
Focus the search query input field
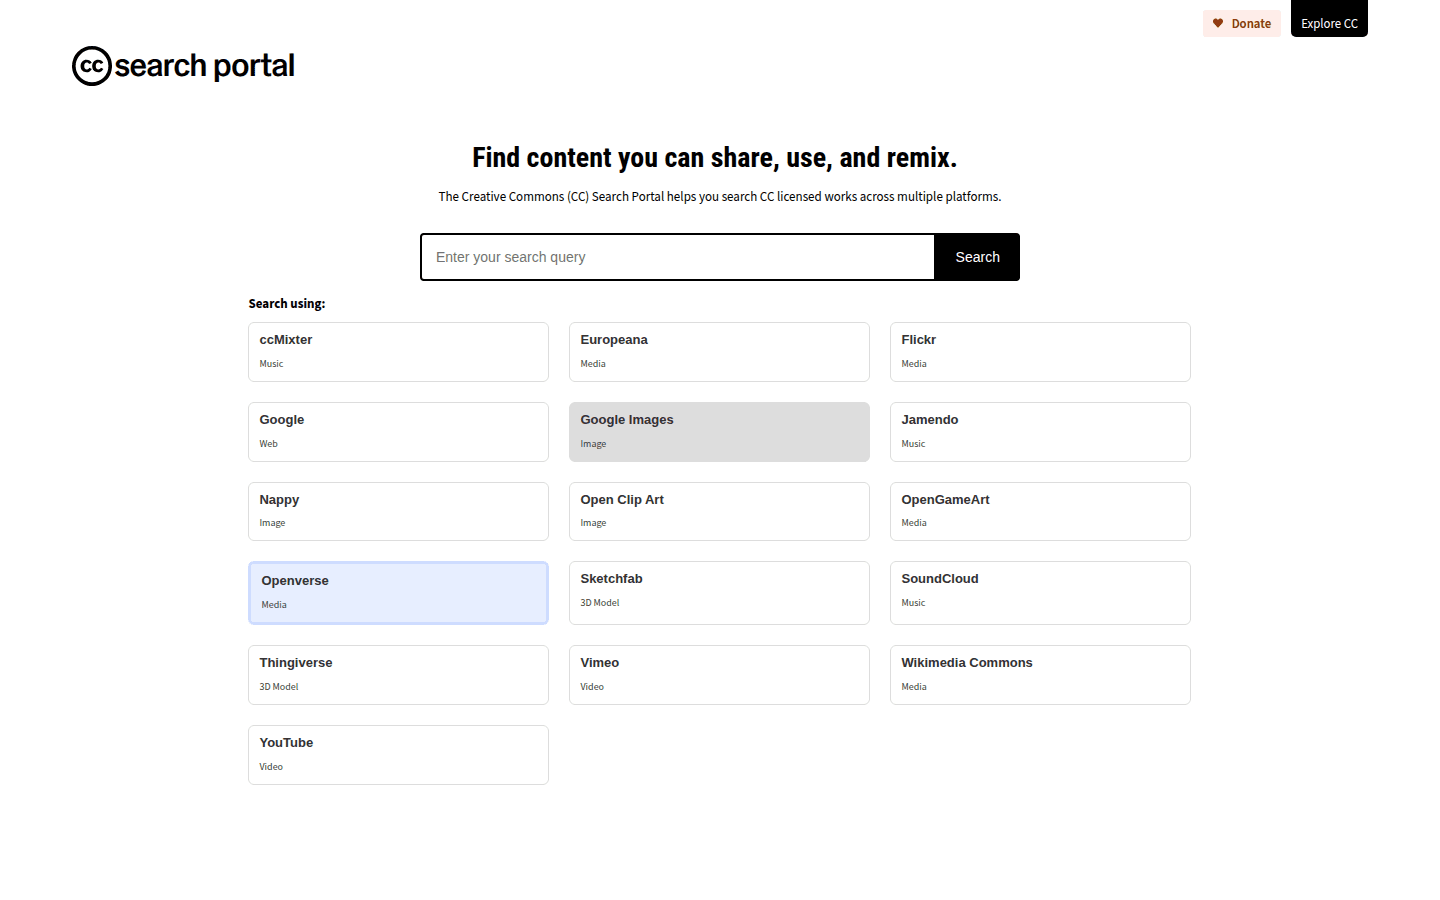pyautogui.click(x=678, y=257)
